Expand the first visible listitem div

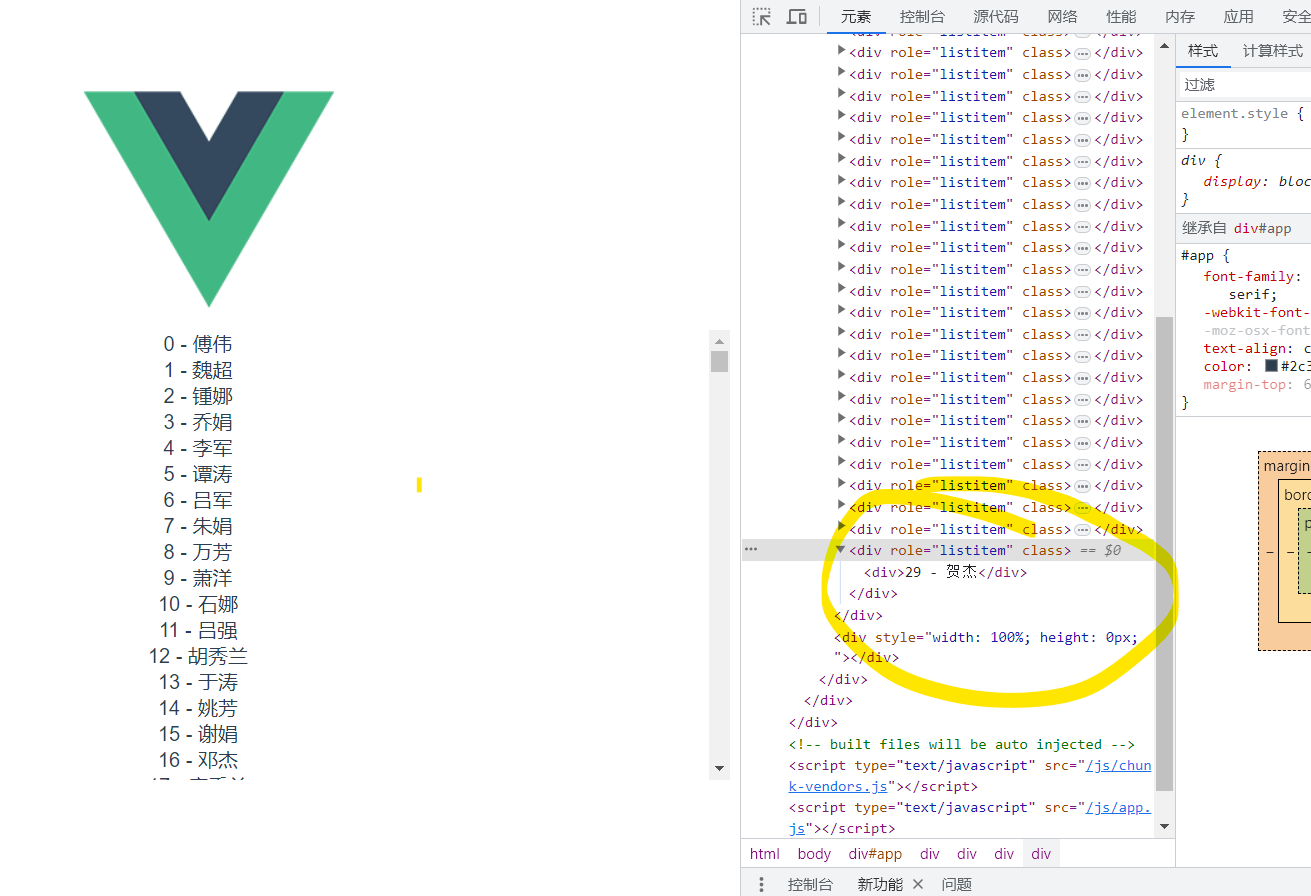pos(841,52)
